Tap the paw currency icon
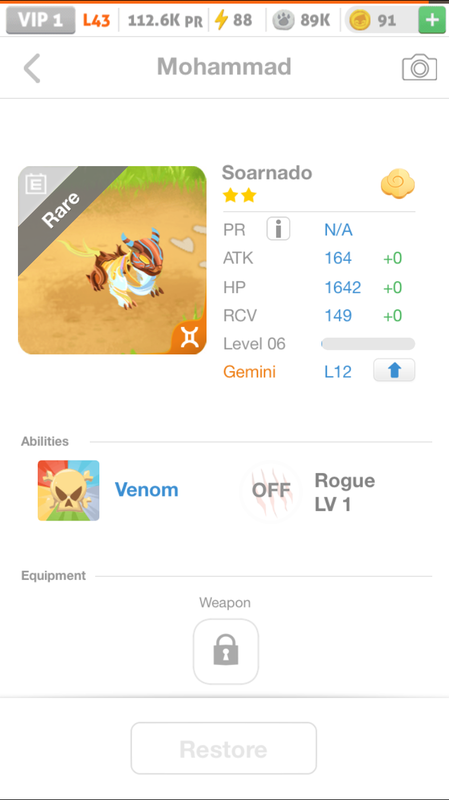Image resolution: width=449 pixels, height=800 pixels. point(282,20)
